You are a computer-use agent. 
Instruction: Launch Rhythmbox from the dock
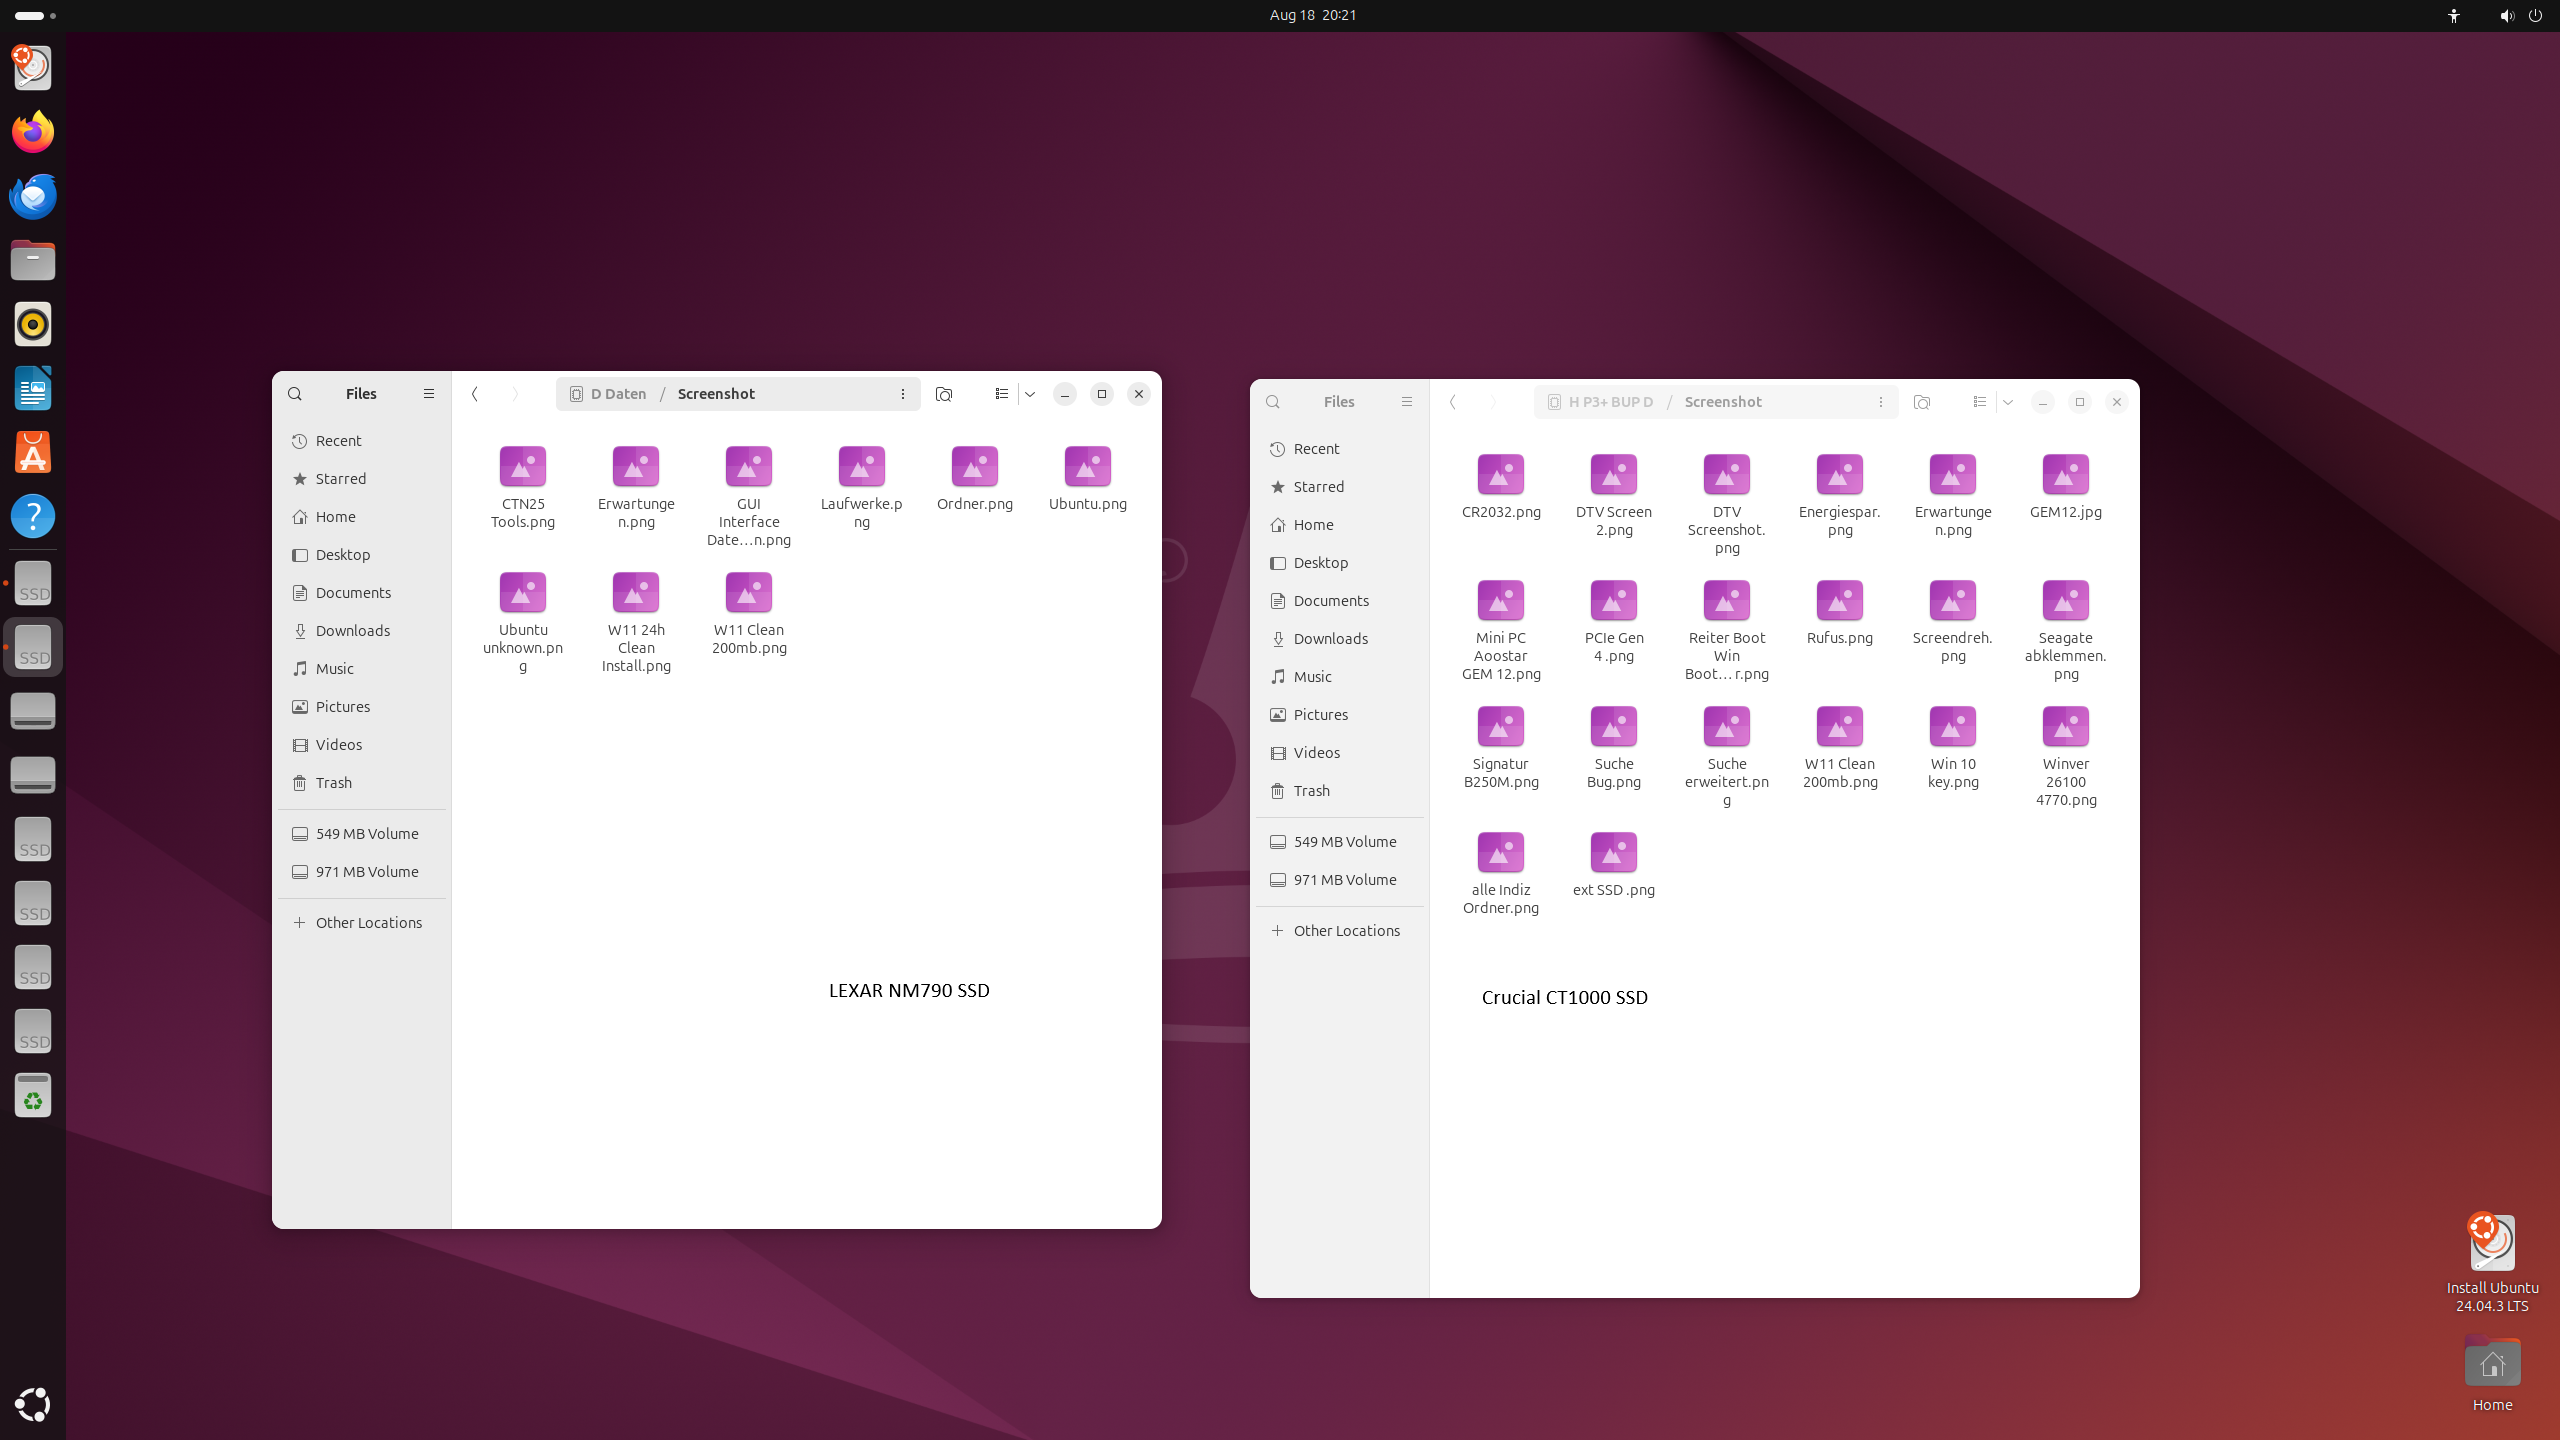click(x=33, y=324)
